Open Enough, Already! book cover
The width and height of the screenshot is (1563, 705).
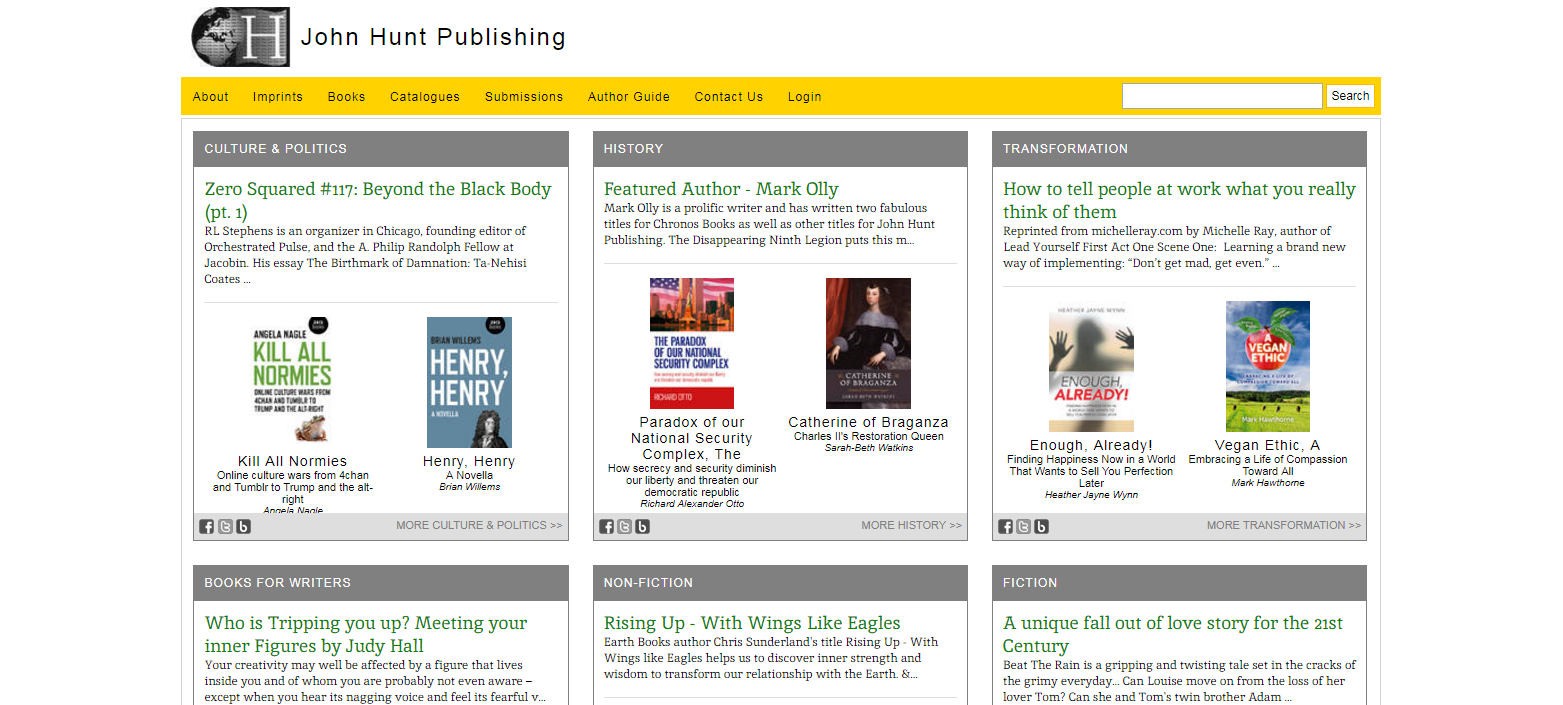1091,366
